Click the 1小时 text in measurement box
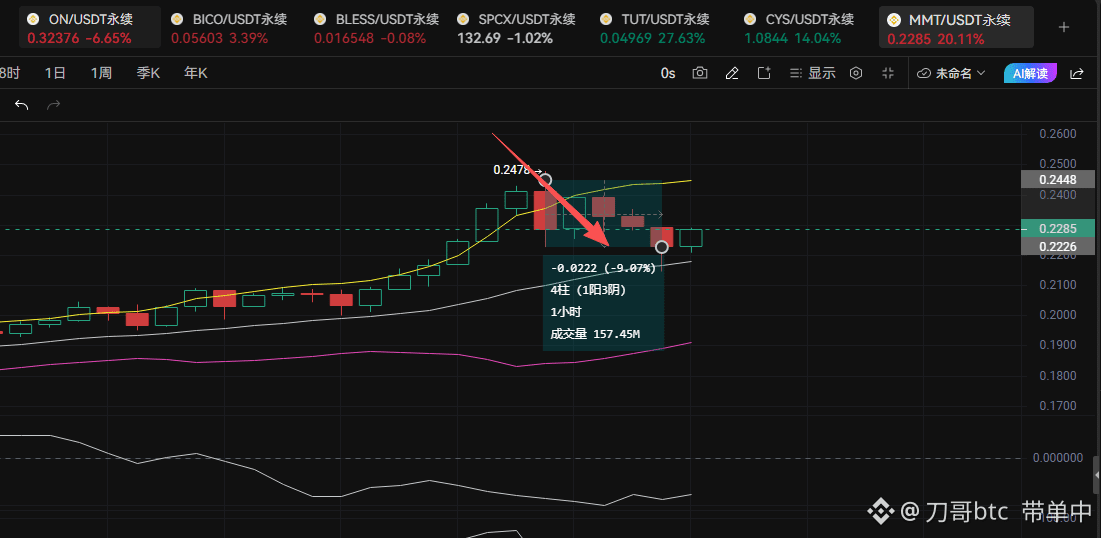 567,312
